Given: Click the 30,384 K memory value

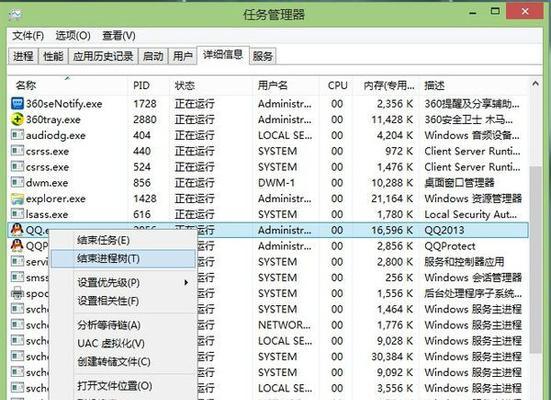Looking at the screenshot, I should 392,357.
